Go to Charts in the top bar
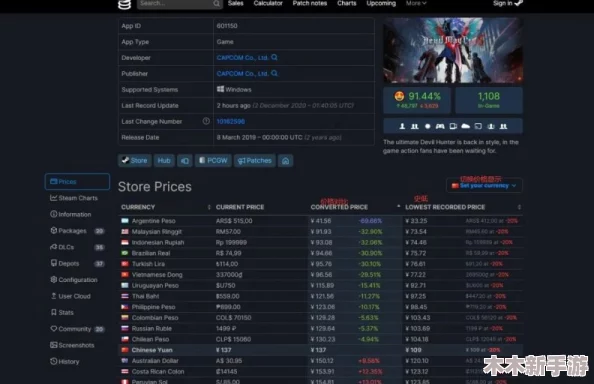Image resolution: width=594 pixels, height=384 pixels. click(x=347, y=3)
